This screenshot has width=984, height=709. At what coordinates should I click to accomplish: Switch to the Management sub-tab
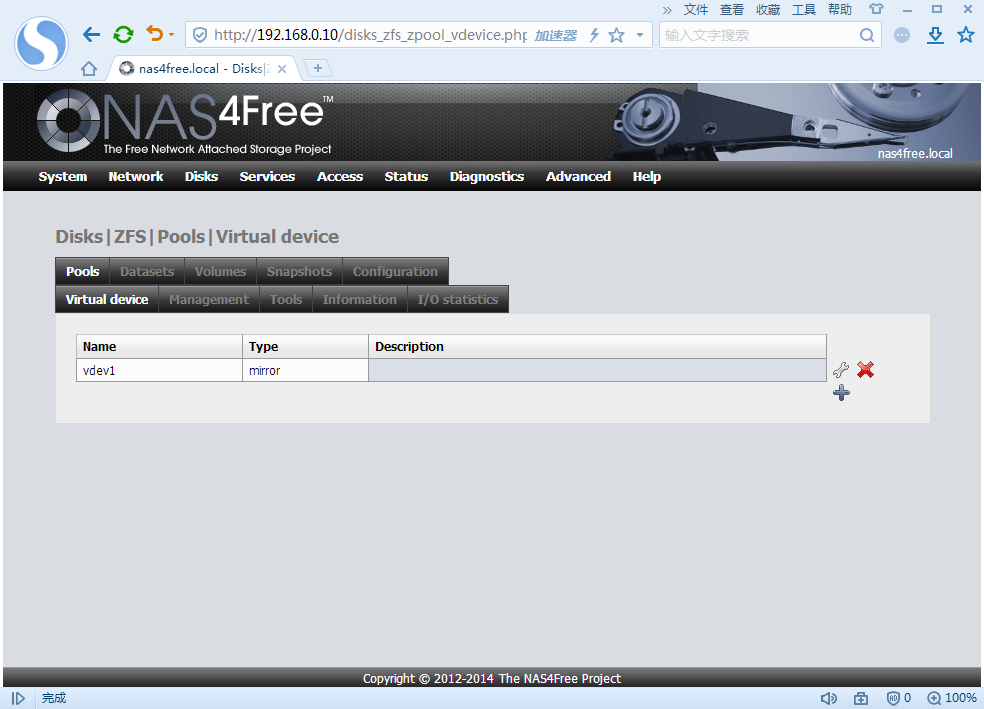click(209, 299)
